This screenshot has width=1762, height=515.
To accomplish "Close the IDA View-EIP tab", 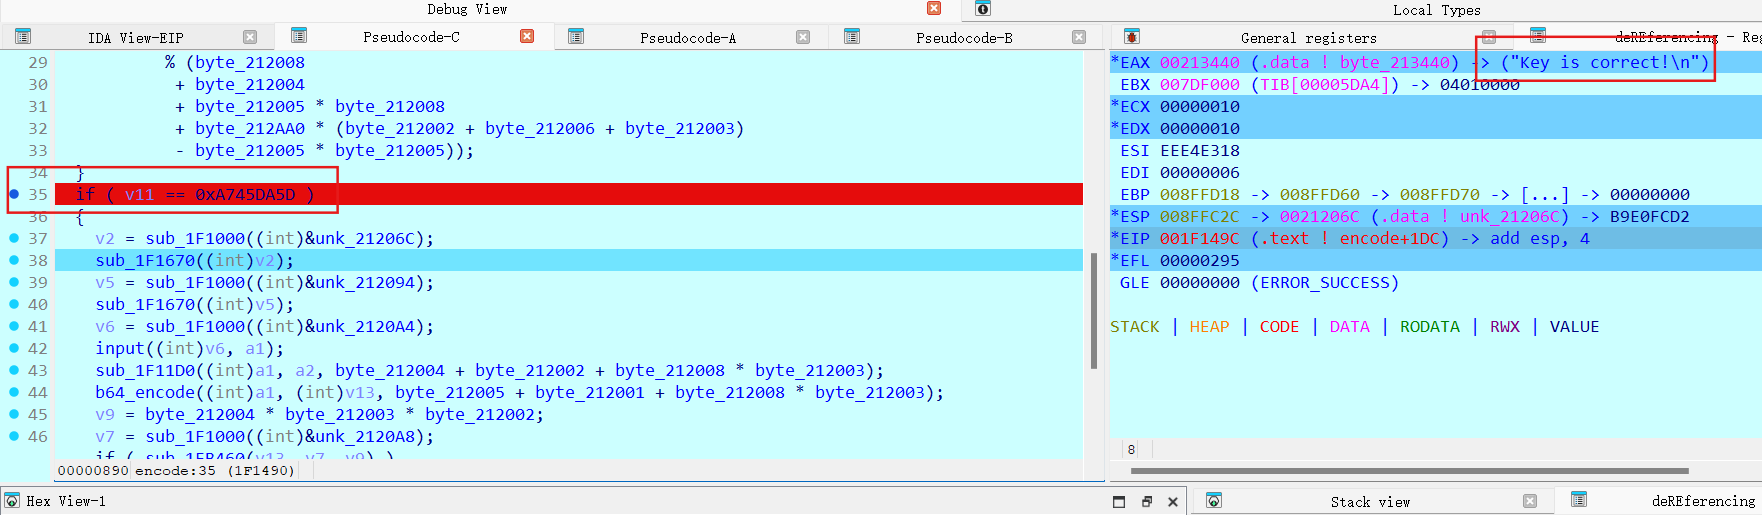I will [x=250, y=37].
